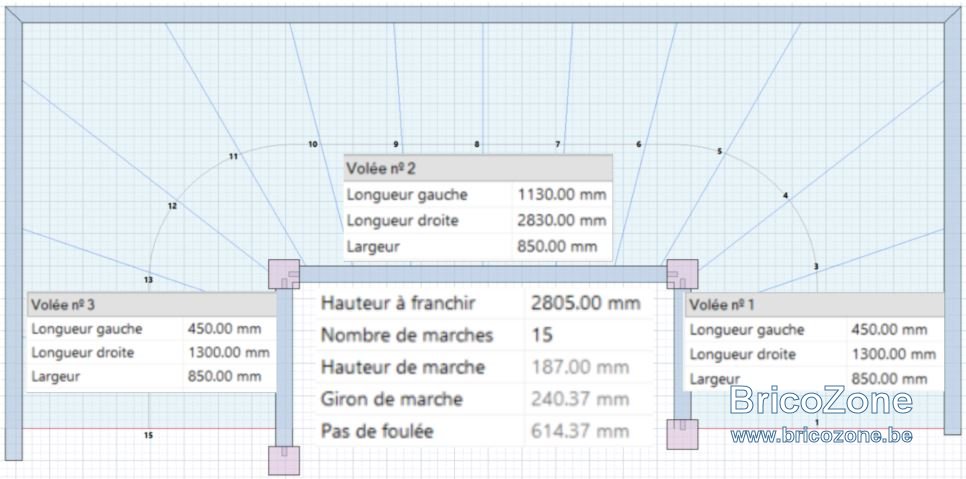Screen dimensions: 966x479
Task: Click step number 8 on the walking line
Action: [476, 144]
